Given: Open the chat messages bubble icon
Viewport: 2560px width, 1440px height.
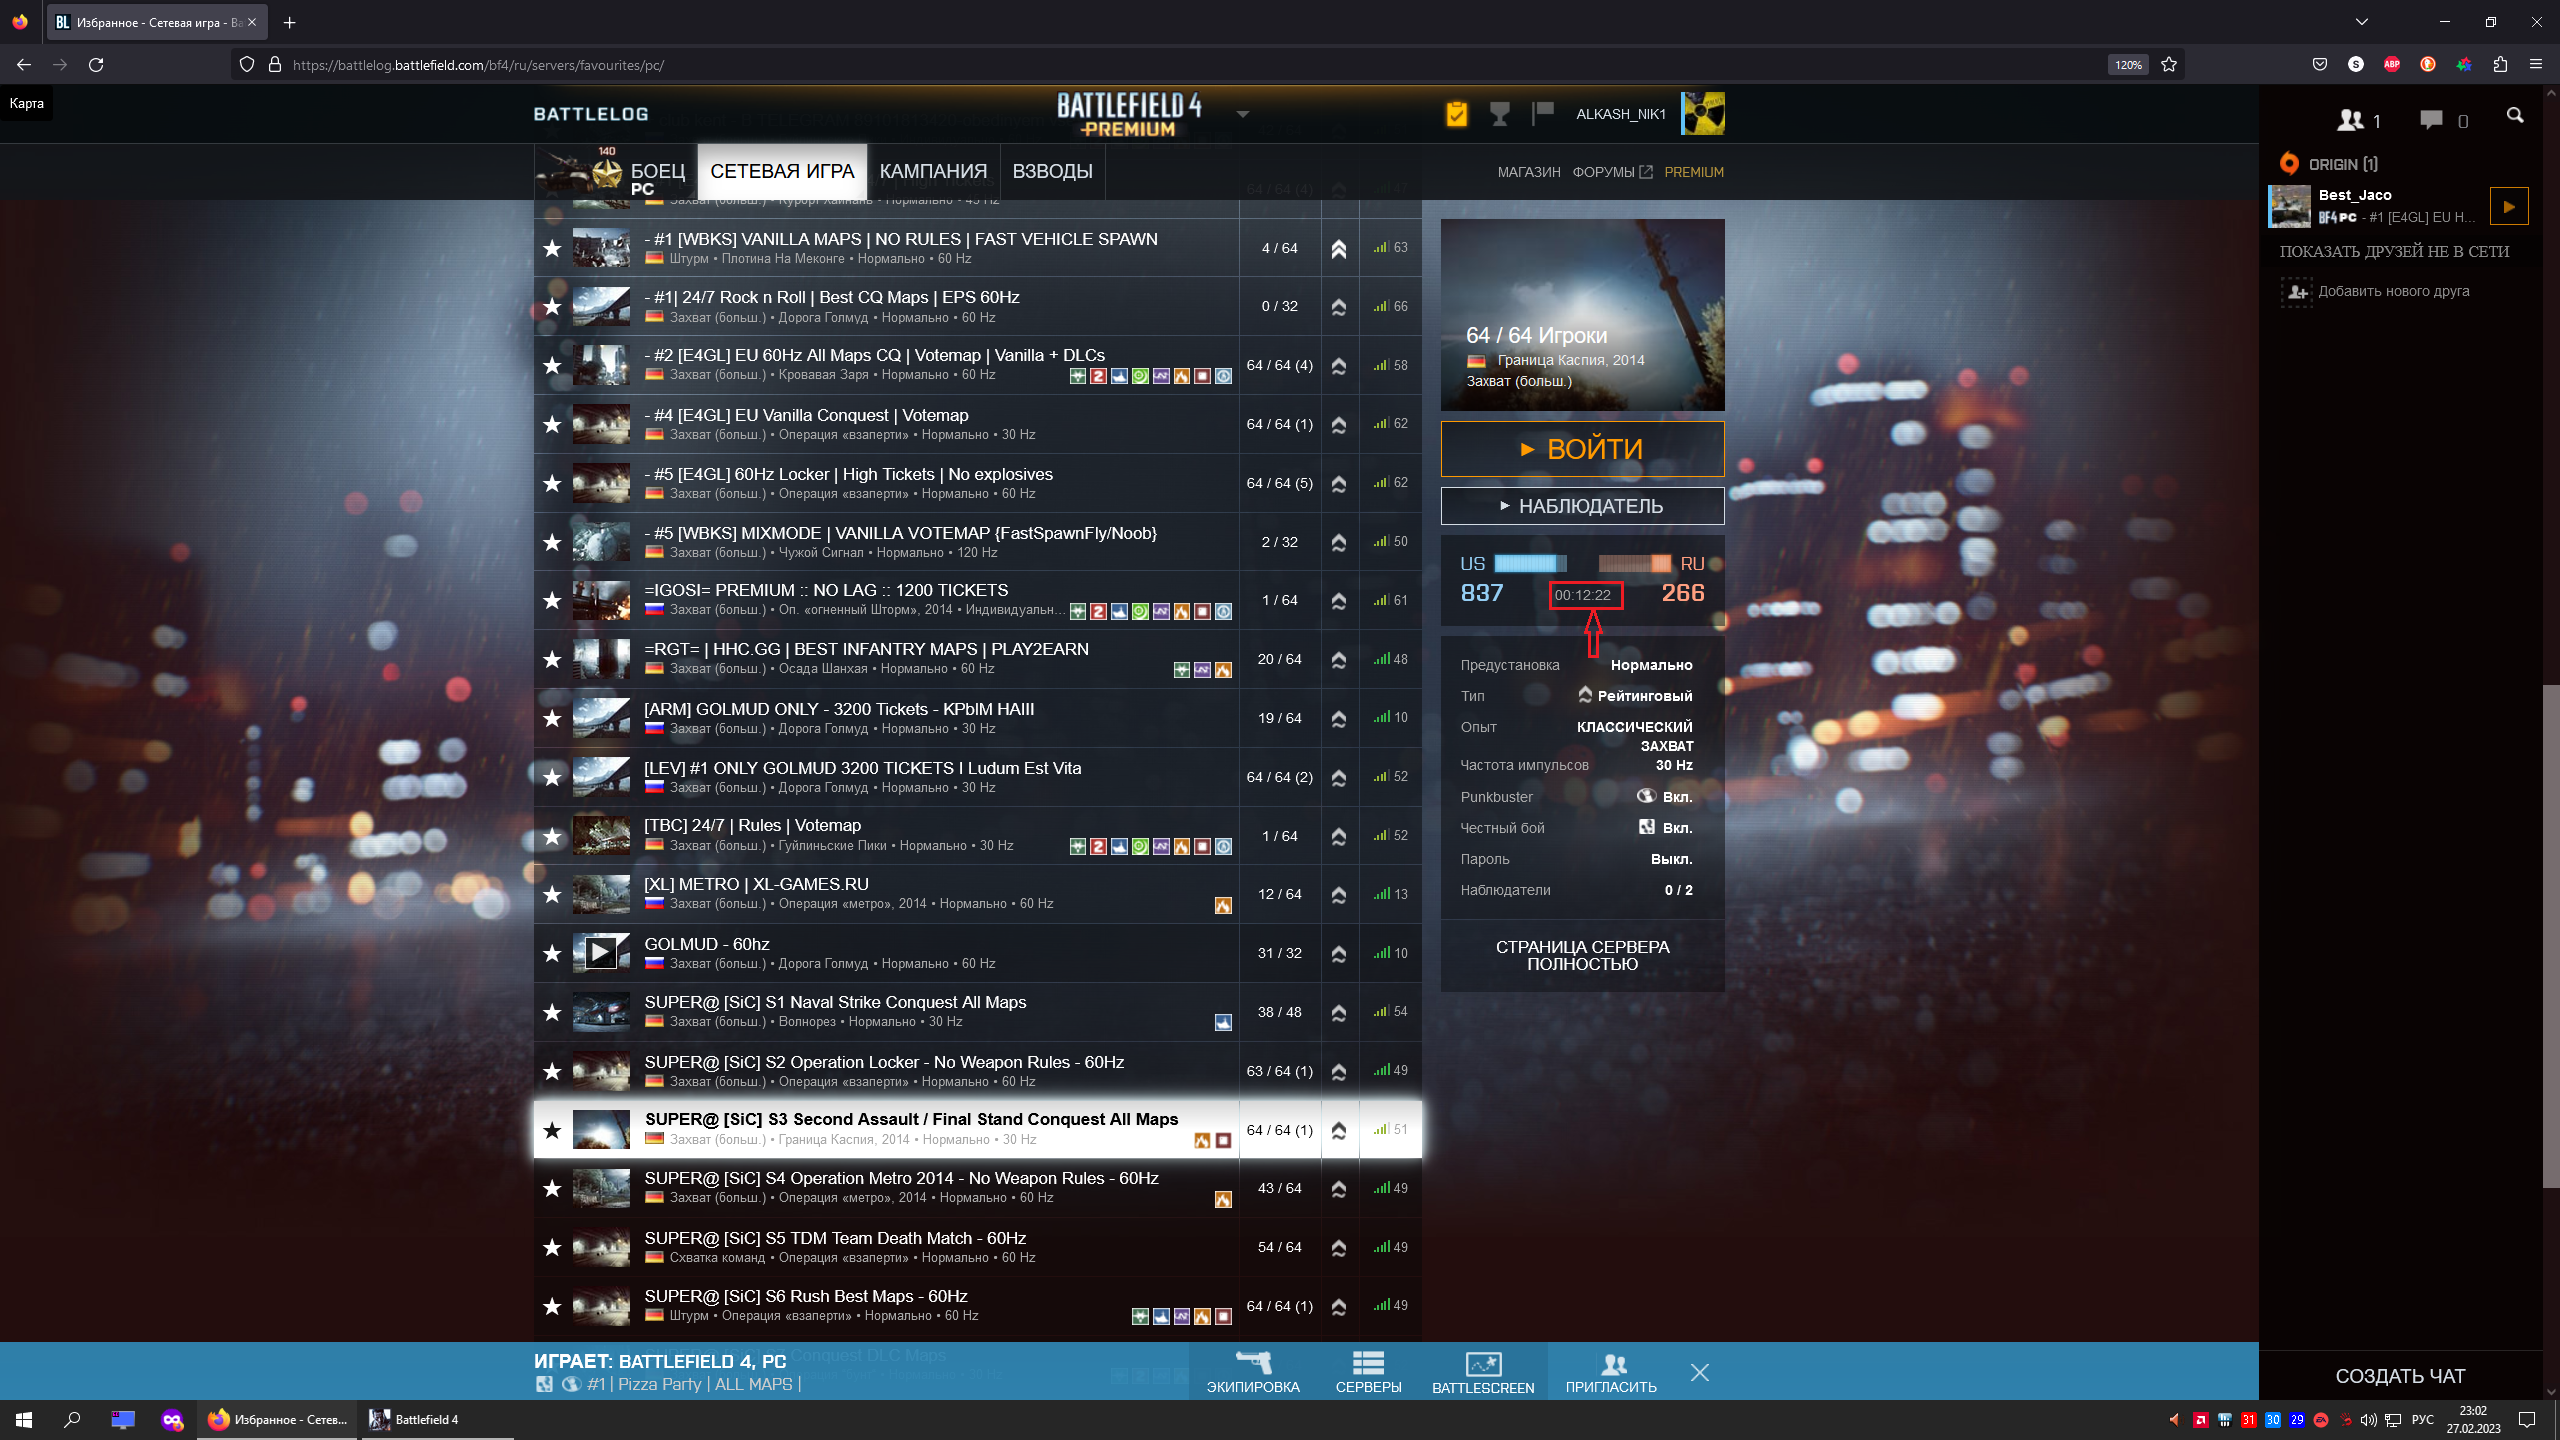Looking at the screenshot, I should [x=2431, y=120].
